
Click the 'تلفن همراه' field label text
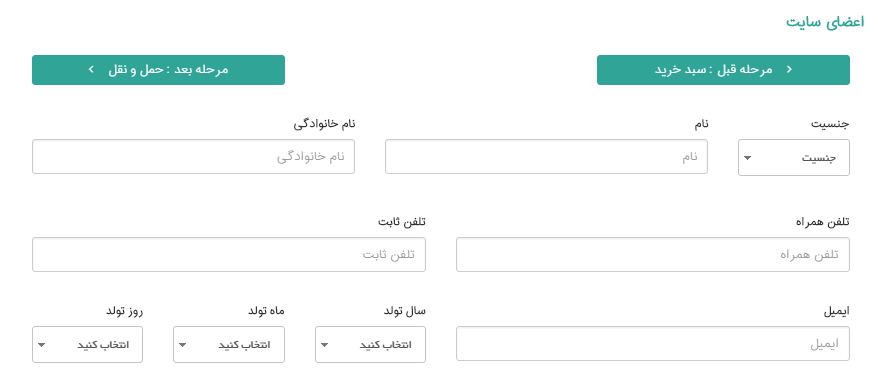823,222
